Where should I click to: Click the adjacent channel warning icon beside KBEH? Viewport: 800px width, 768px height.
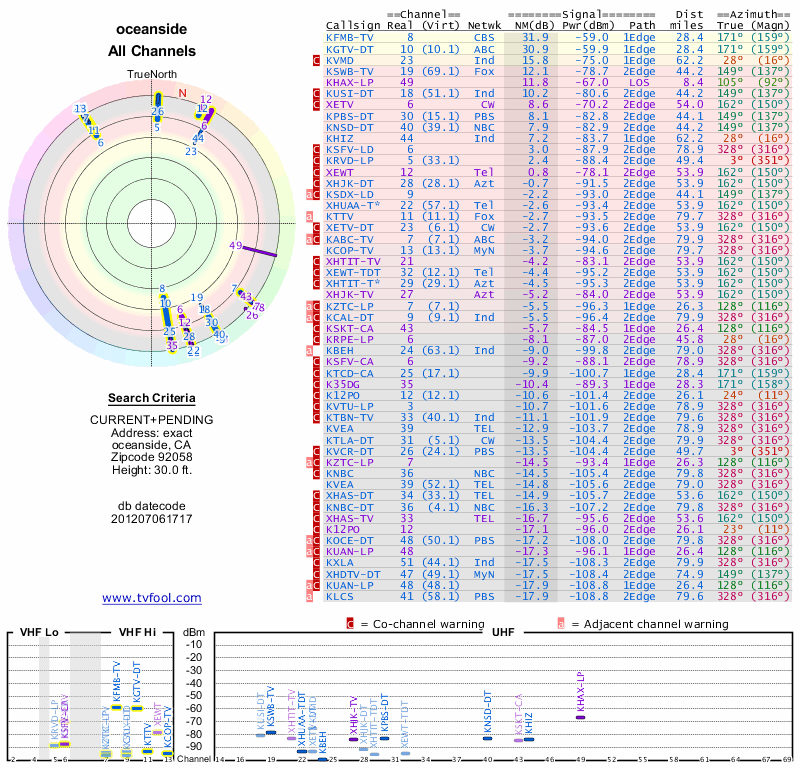(309, 350)
